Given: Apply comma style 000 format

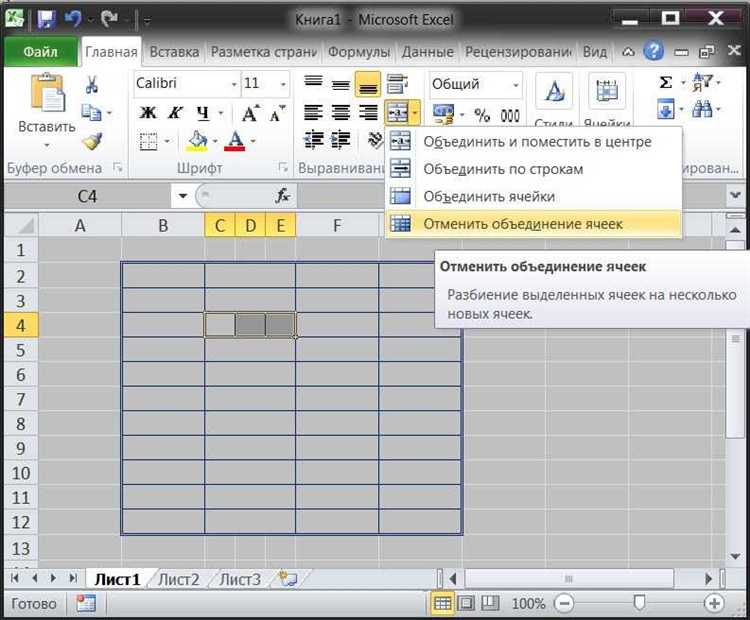Looking at the screenshot, I should 510,115.
